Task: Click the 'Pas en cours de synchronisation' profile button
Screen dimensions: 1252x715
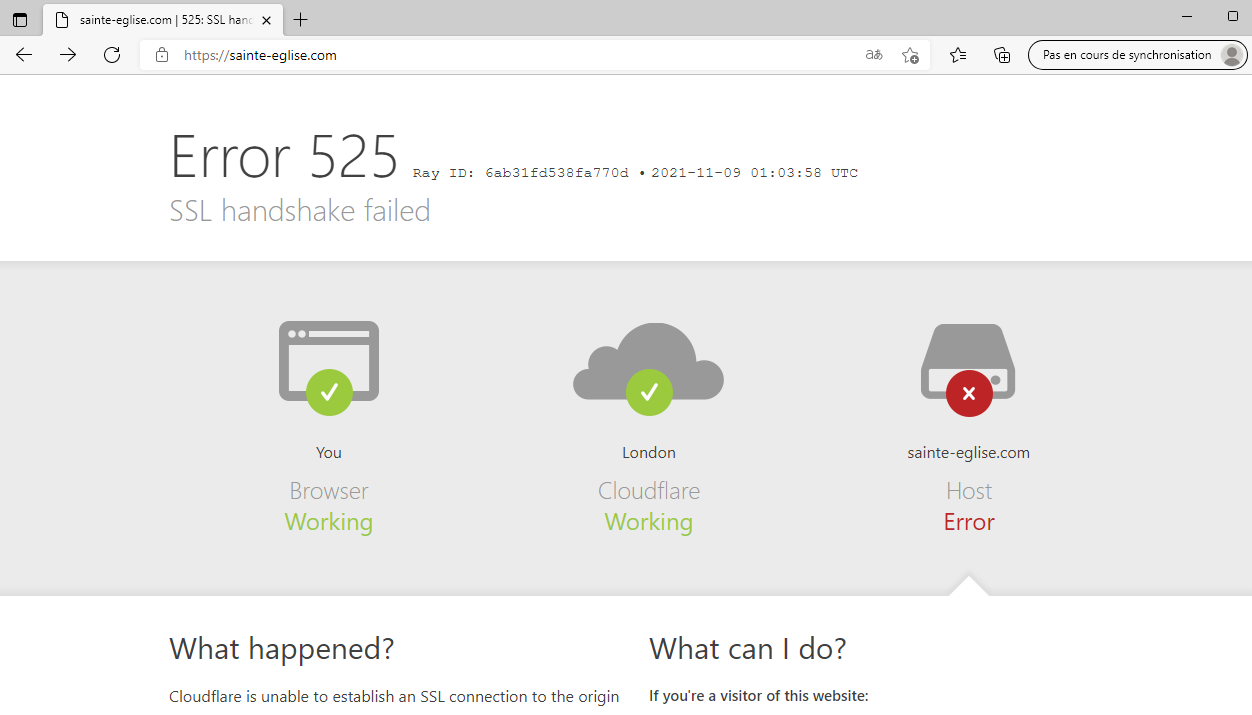Action: (1137, 55)
